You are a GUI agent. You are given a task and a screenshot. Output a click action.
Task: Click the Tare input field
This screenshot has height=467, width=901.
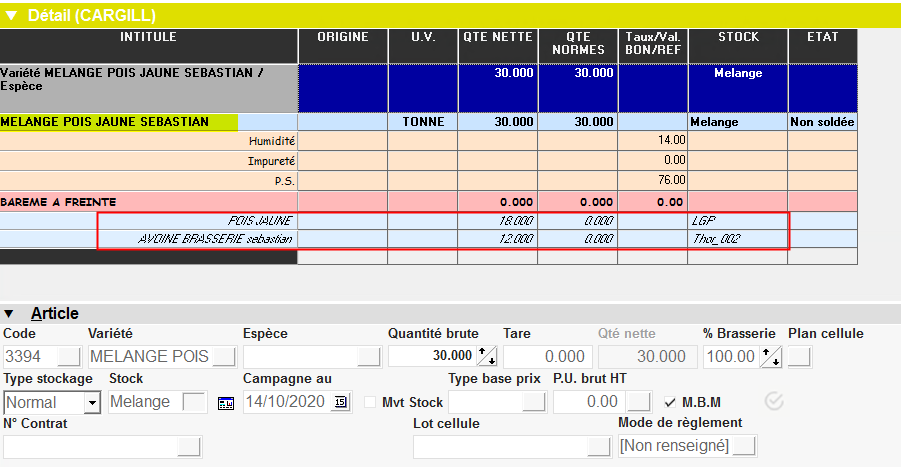coord(546,356)
